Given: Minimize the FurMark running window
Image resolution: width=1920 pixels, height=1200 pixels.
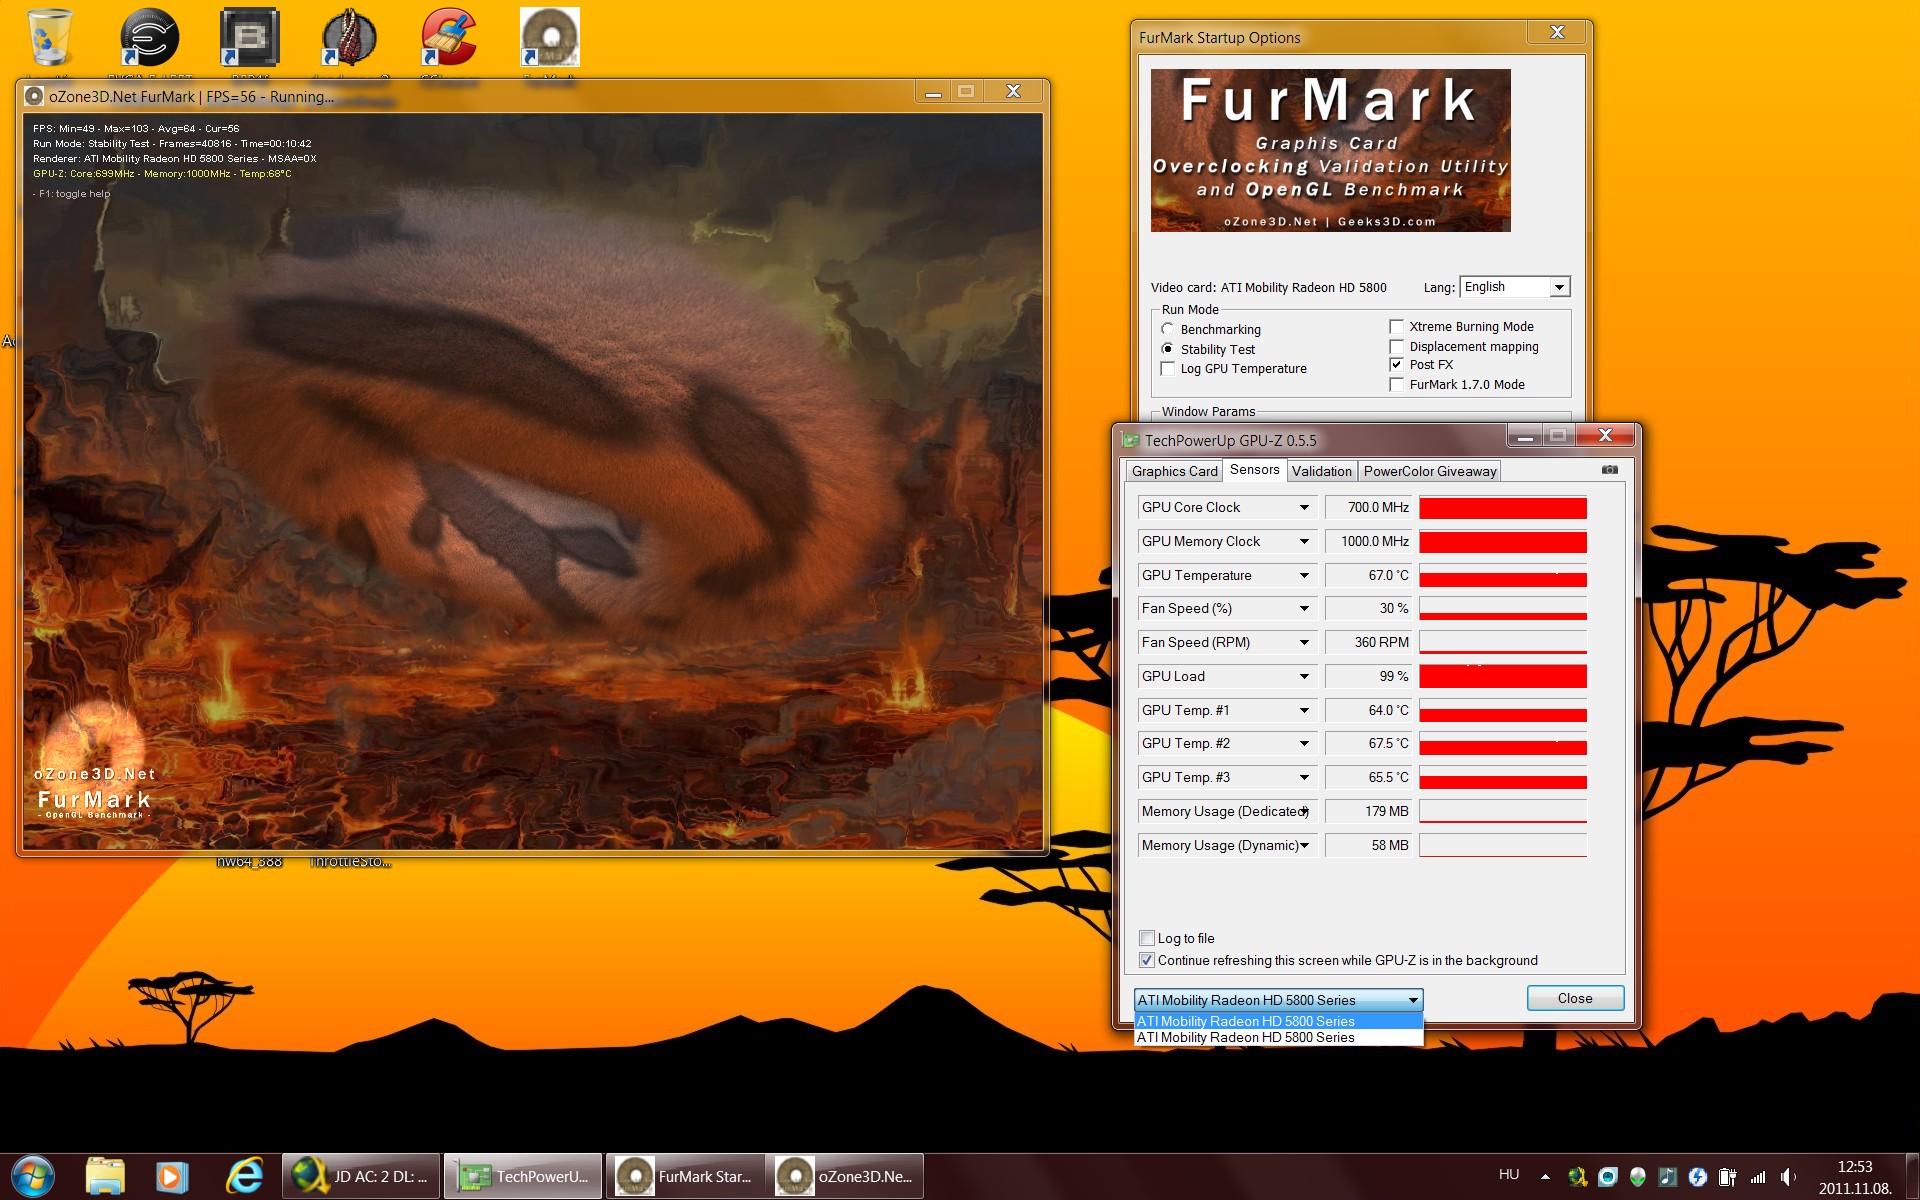Looking at the screenshot, I should (x=933, y=92).
